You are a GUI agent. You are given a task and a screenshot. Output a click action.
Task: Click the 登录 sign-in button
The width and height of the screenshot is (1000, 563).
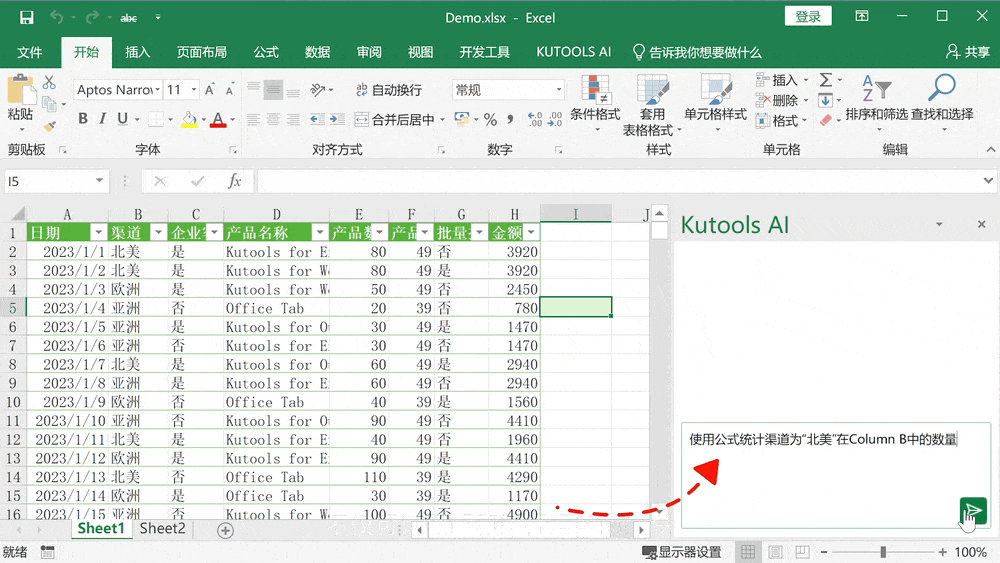click(x=808, y=17)
